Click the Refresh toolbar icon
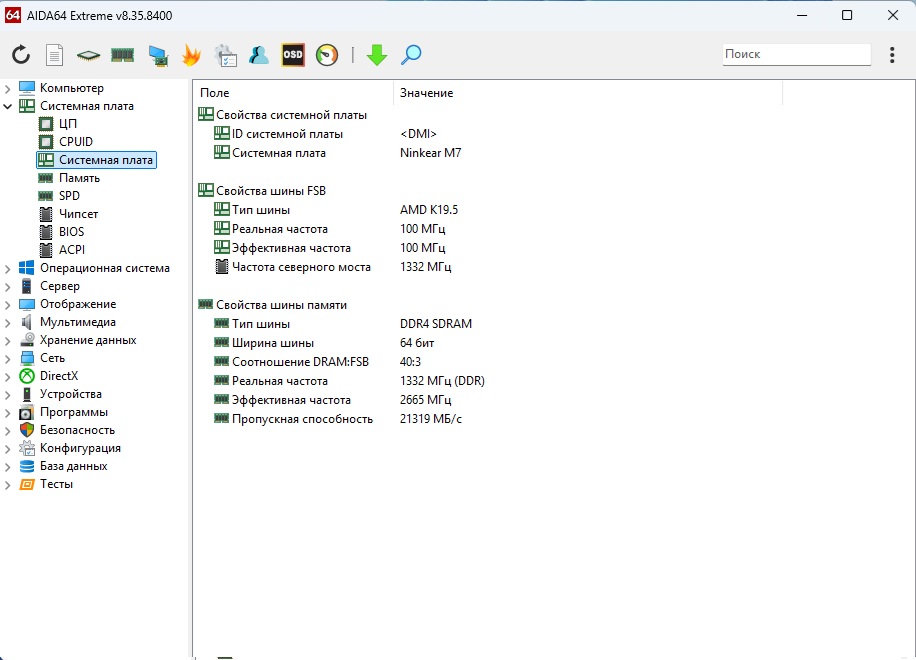Screen dimensions: 916x660 click(x=21, y=55)
